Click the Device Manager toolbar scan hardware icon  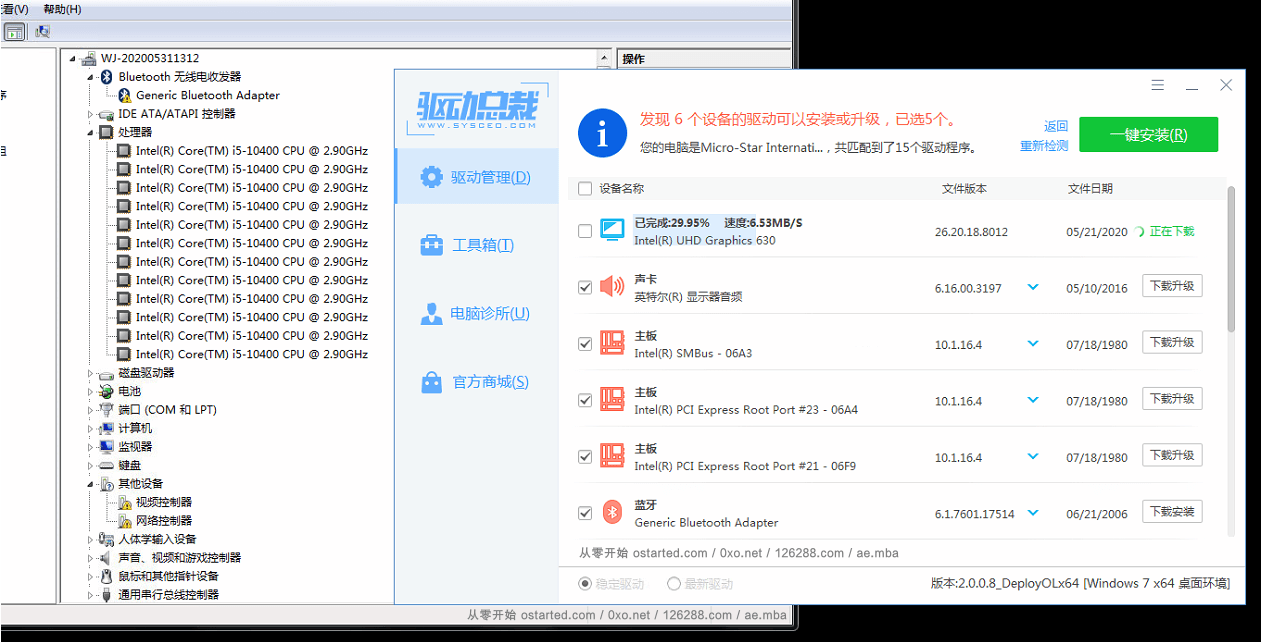[42, 32]
